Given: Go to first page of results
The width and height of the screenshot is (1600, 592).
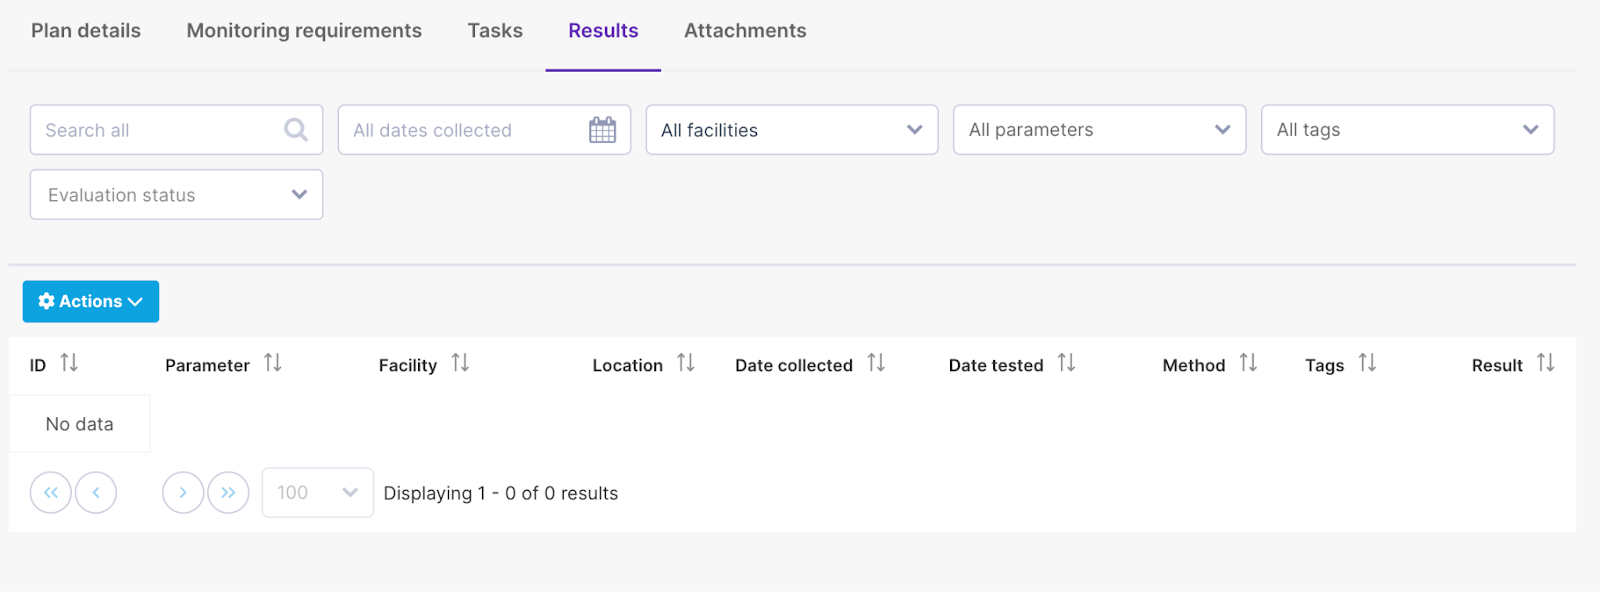Looking at the screenshot, I should click(x=51, y=493).
